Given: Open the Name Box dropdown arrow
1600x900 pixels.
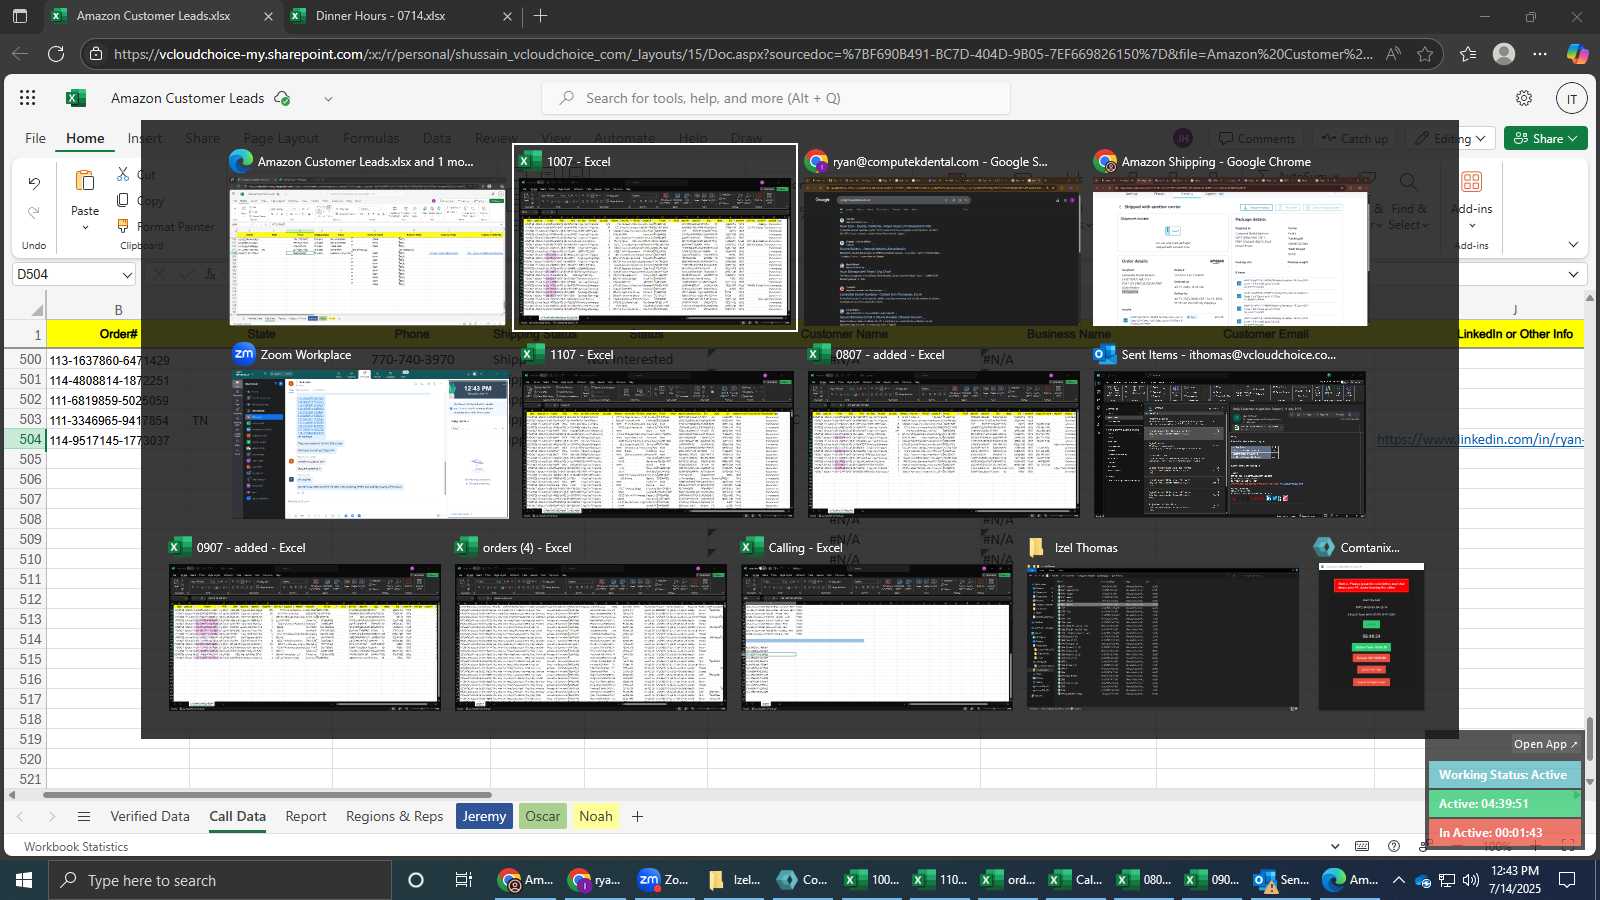Looking at the screenshot, I should click(x=127, y=275).
